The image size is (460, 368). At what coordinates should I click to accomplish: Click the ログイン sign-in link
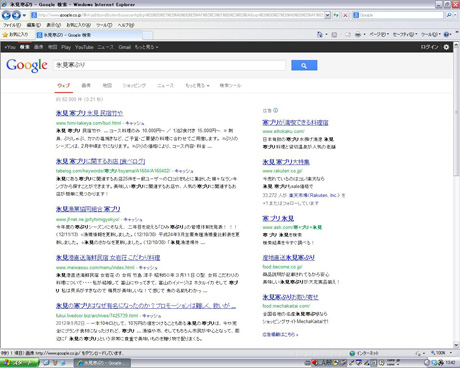[x=429, y=47]
